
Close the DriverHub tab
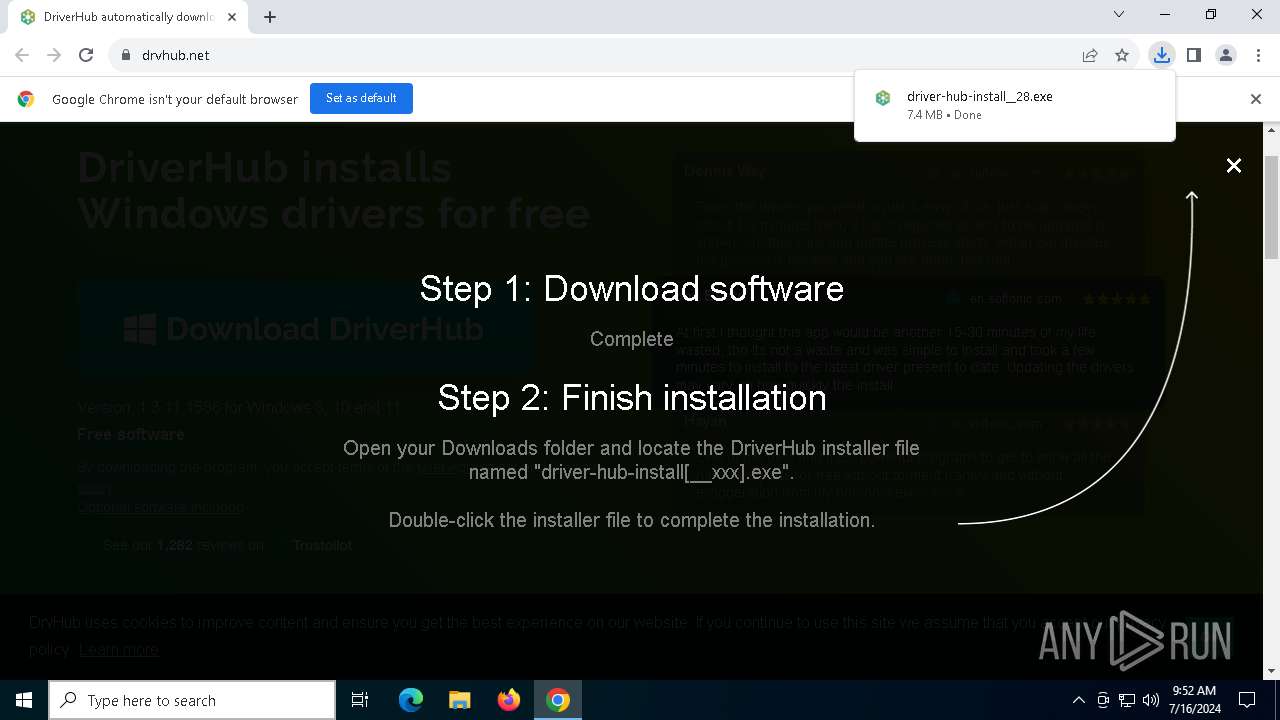tap(233, 17)
